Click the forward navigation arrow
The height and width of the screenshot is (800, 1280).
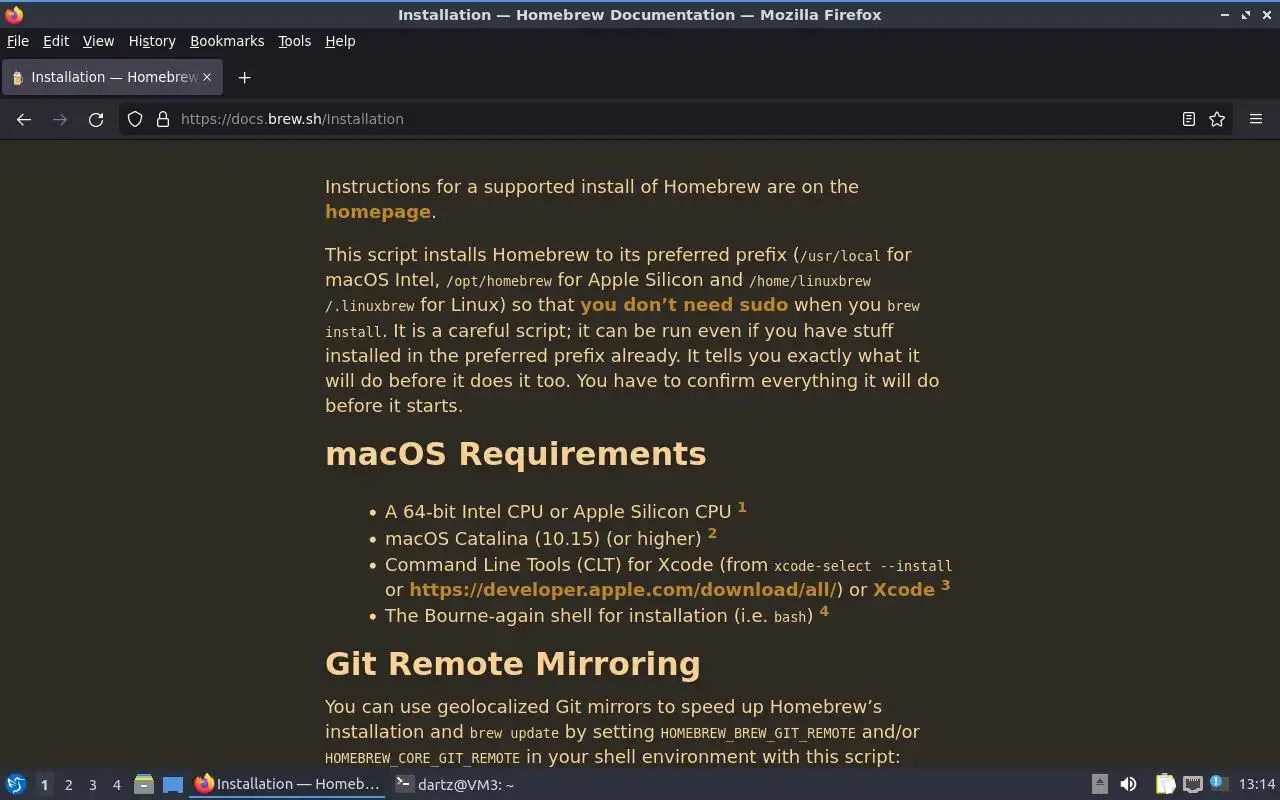(x=60, y=119)
